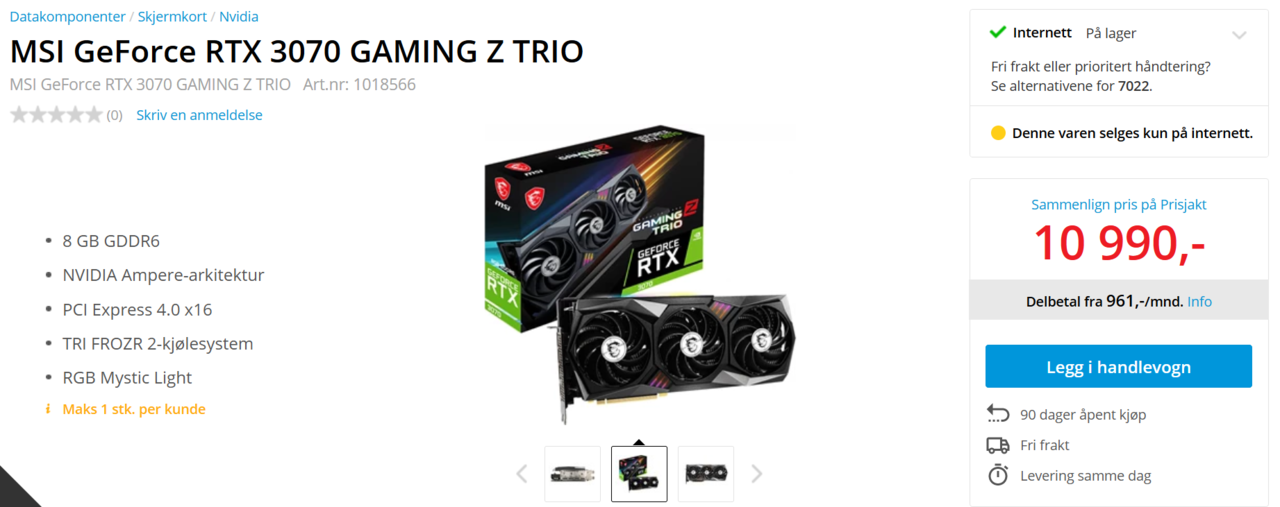The width and height of the screenshot is (1280, 507).
Task: Click the green checkmark stock icon
Action: point(997,32)
